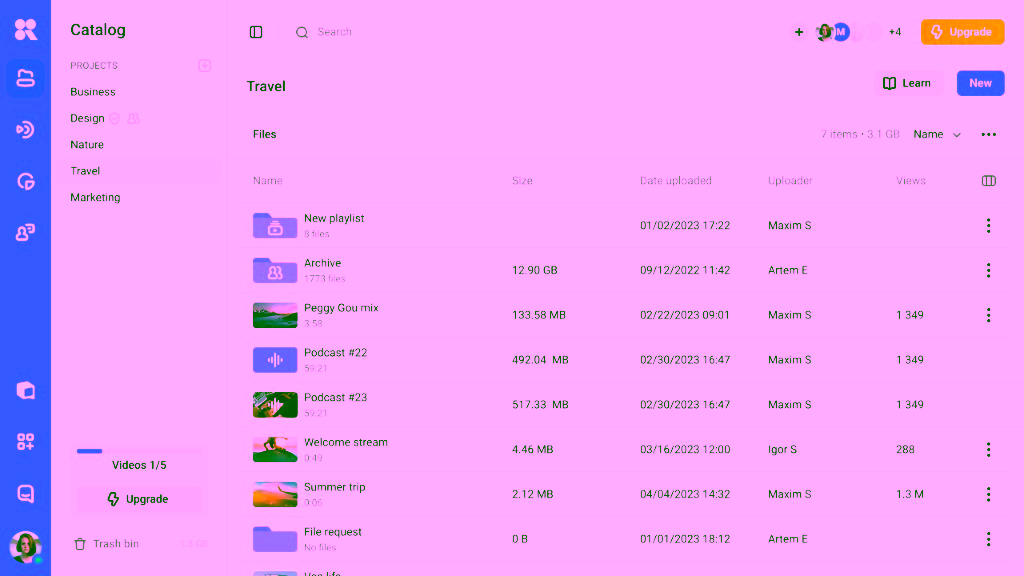Click the shared users icon next to Design

(133, 118)
